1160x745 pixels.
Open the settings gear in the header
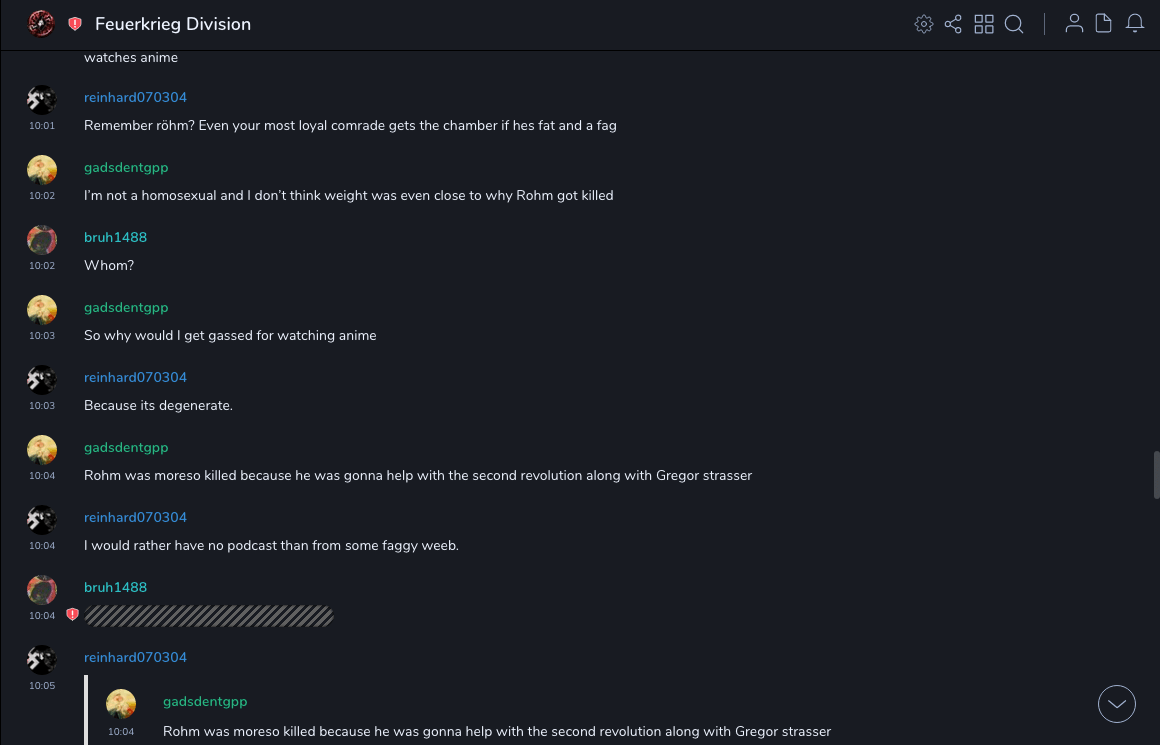tap(924, 24)
